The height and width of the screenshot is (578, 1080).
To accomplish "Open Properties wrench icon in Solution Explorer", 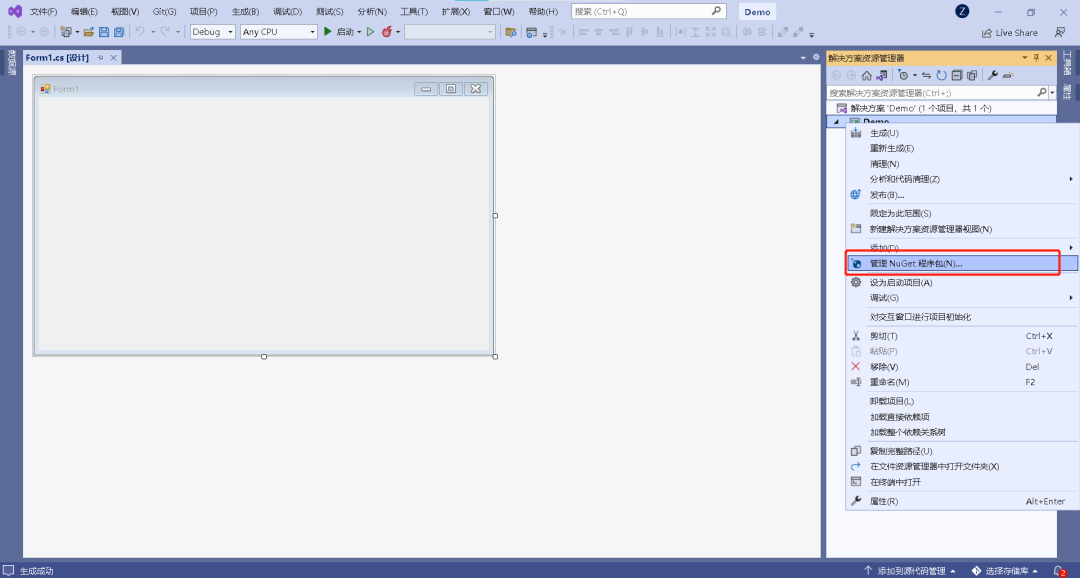I will point(992,75).
